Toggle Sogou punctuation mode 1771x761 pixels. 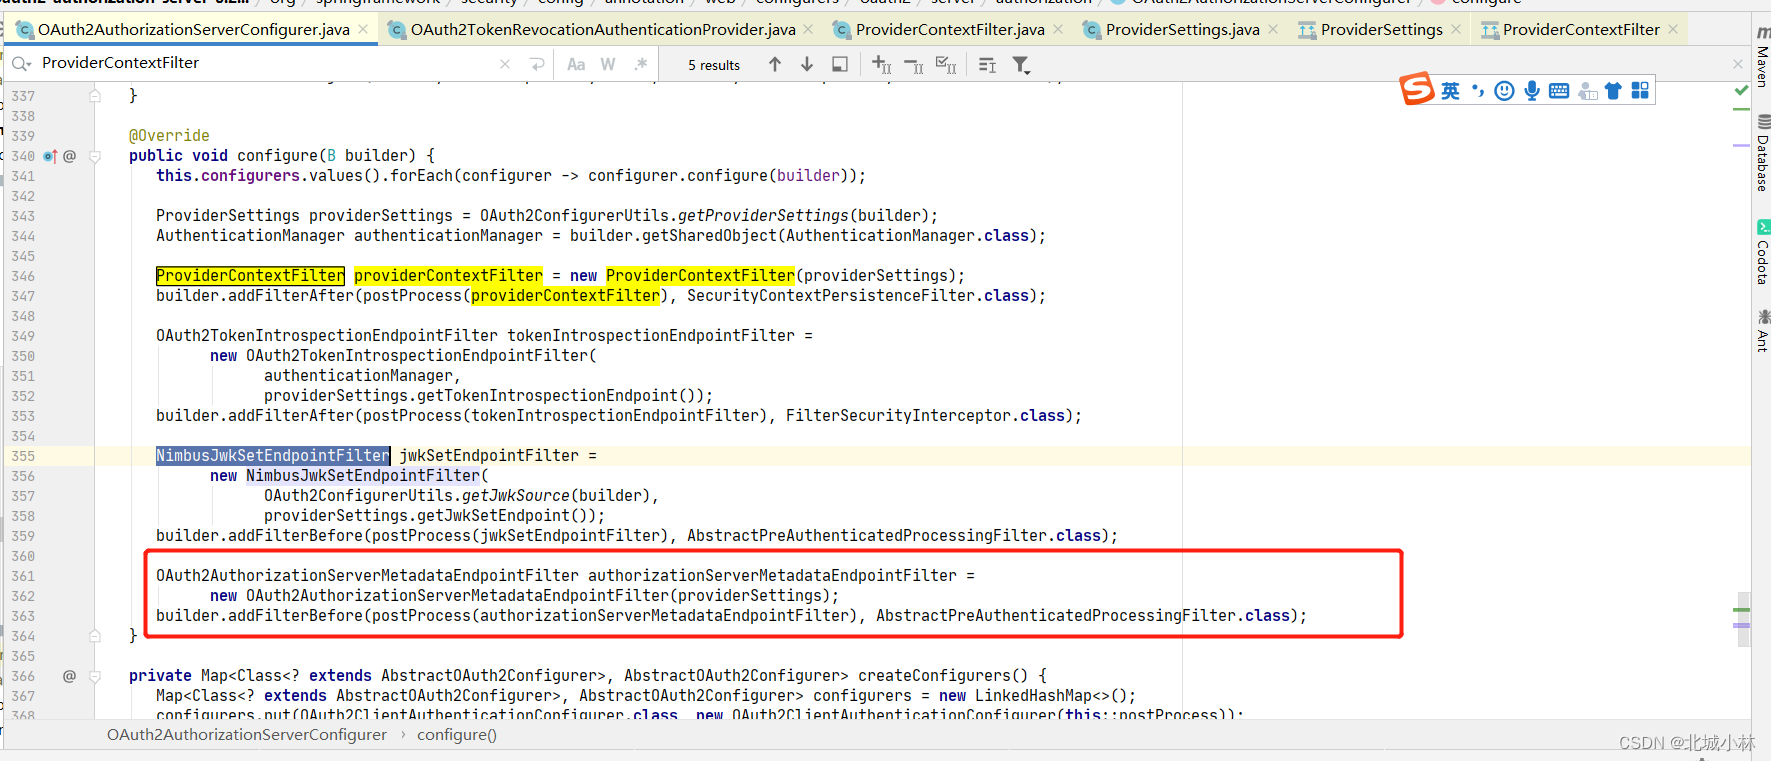click(1478, 91)
